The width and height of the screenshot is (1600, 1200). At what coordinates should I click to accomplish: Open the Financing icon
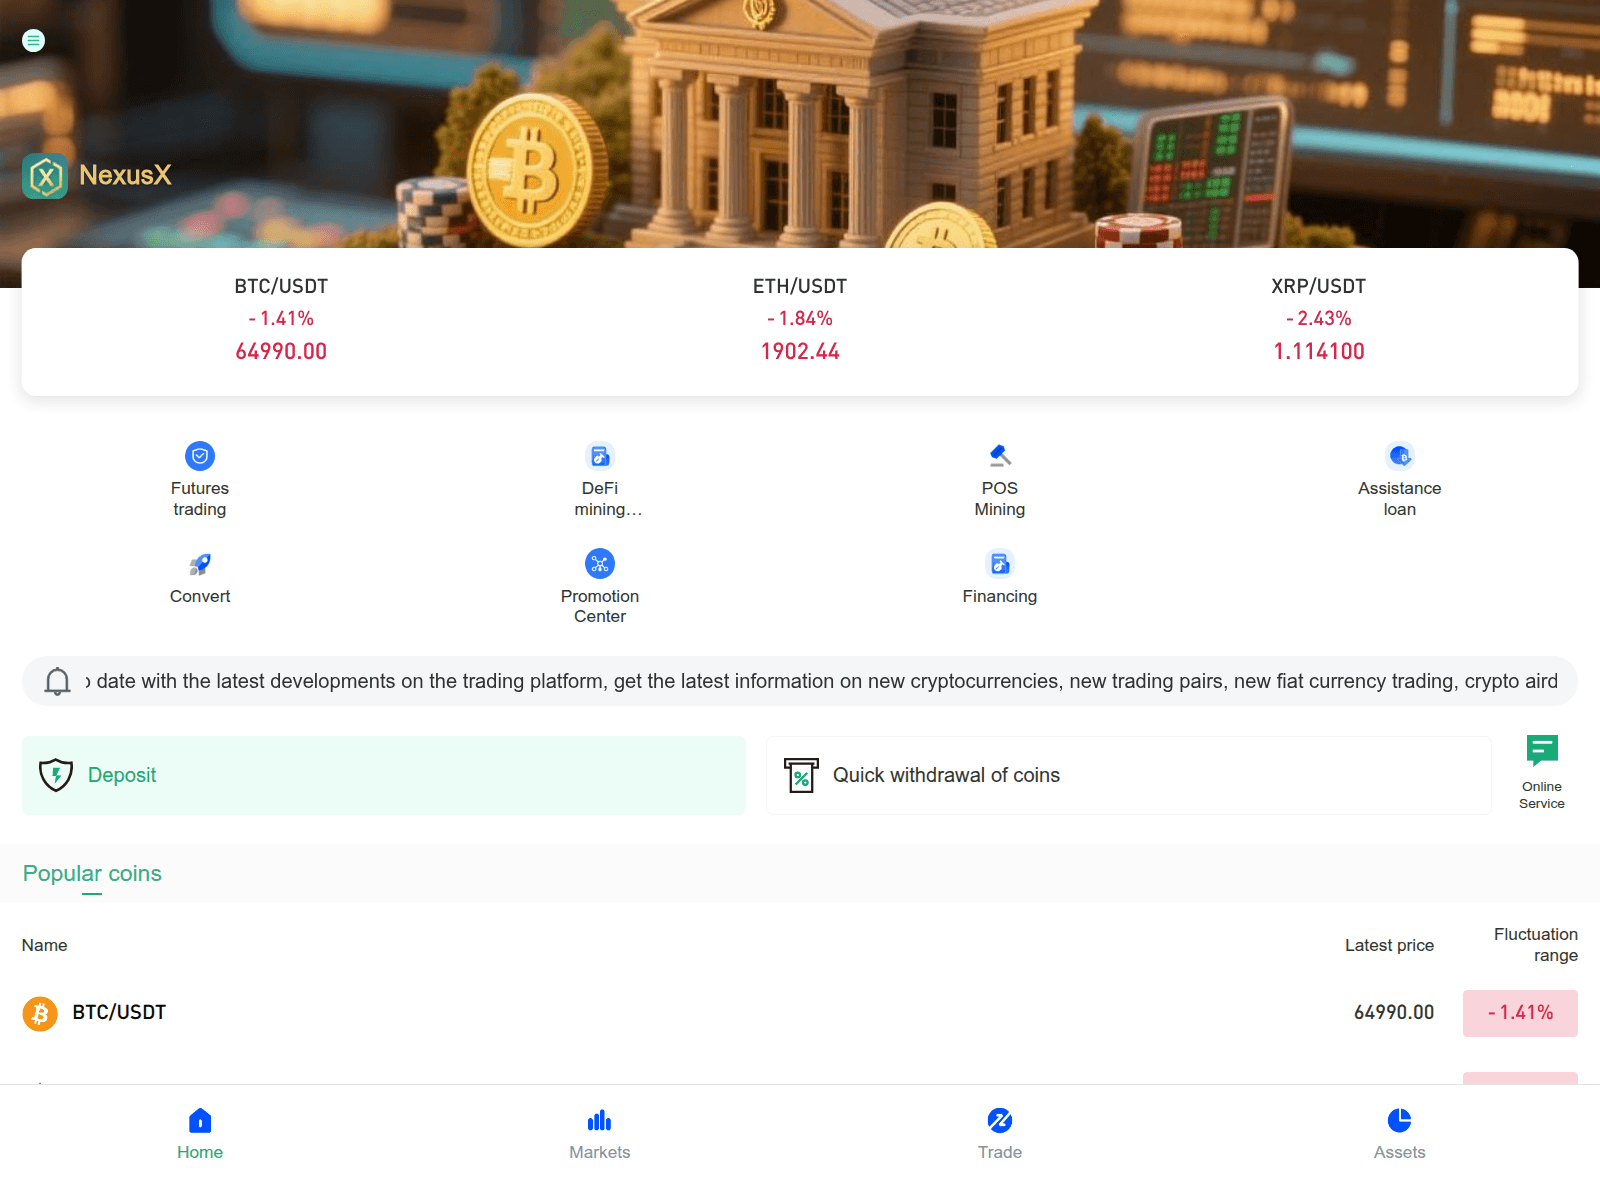coord(1000,564)
